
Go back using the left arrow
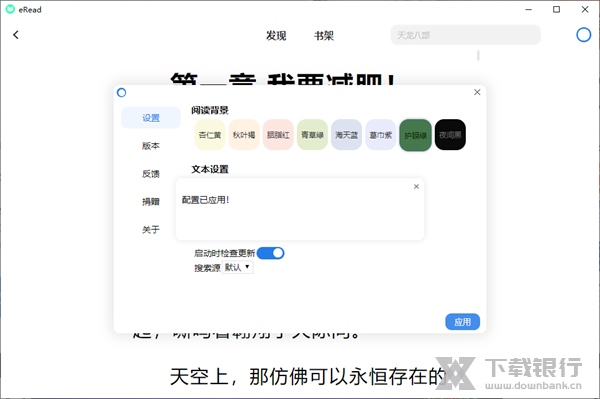click(x=16, y=35)
